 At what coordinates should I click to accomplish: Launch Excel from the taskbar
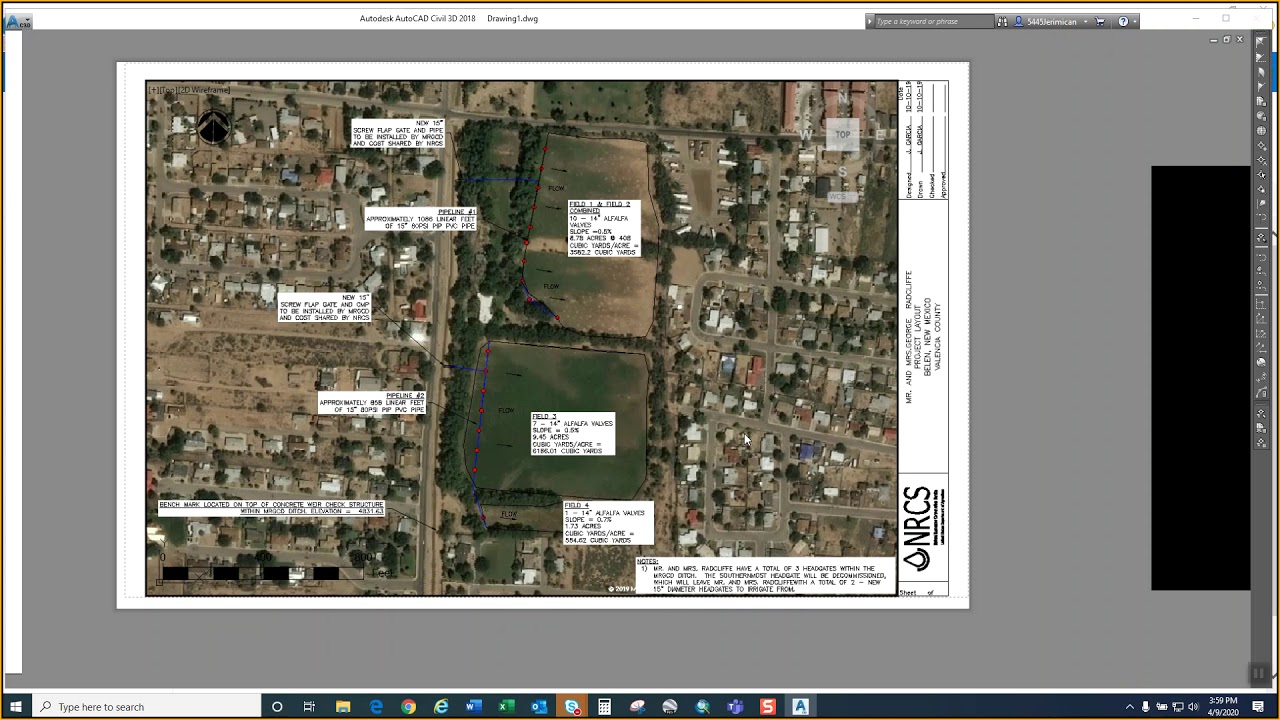click(x=507, y=707)
